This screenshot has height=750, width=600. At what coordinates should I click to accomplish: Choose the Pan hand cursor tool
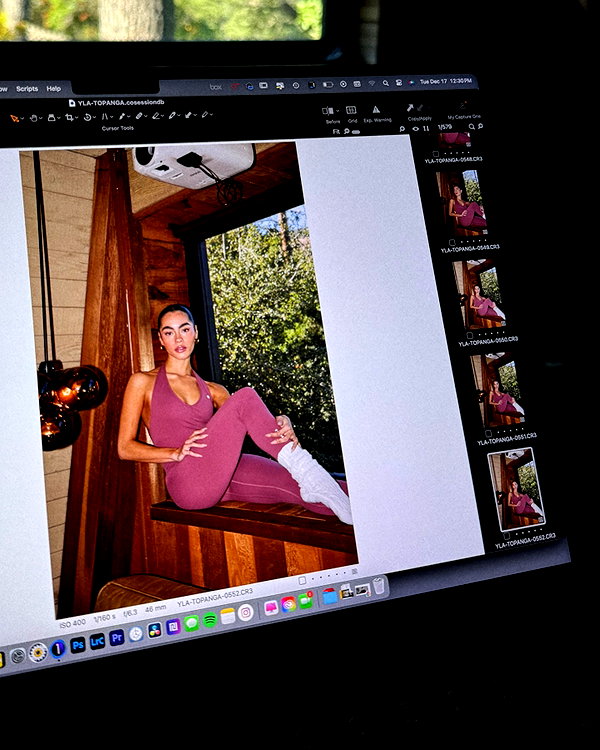pos(33,118)
